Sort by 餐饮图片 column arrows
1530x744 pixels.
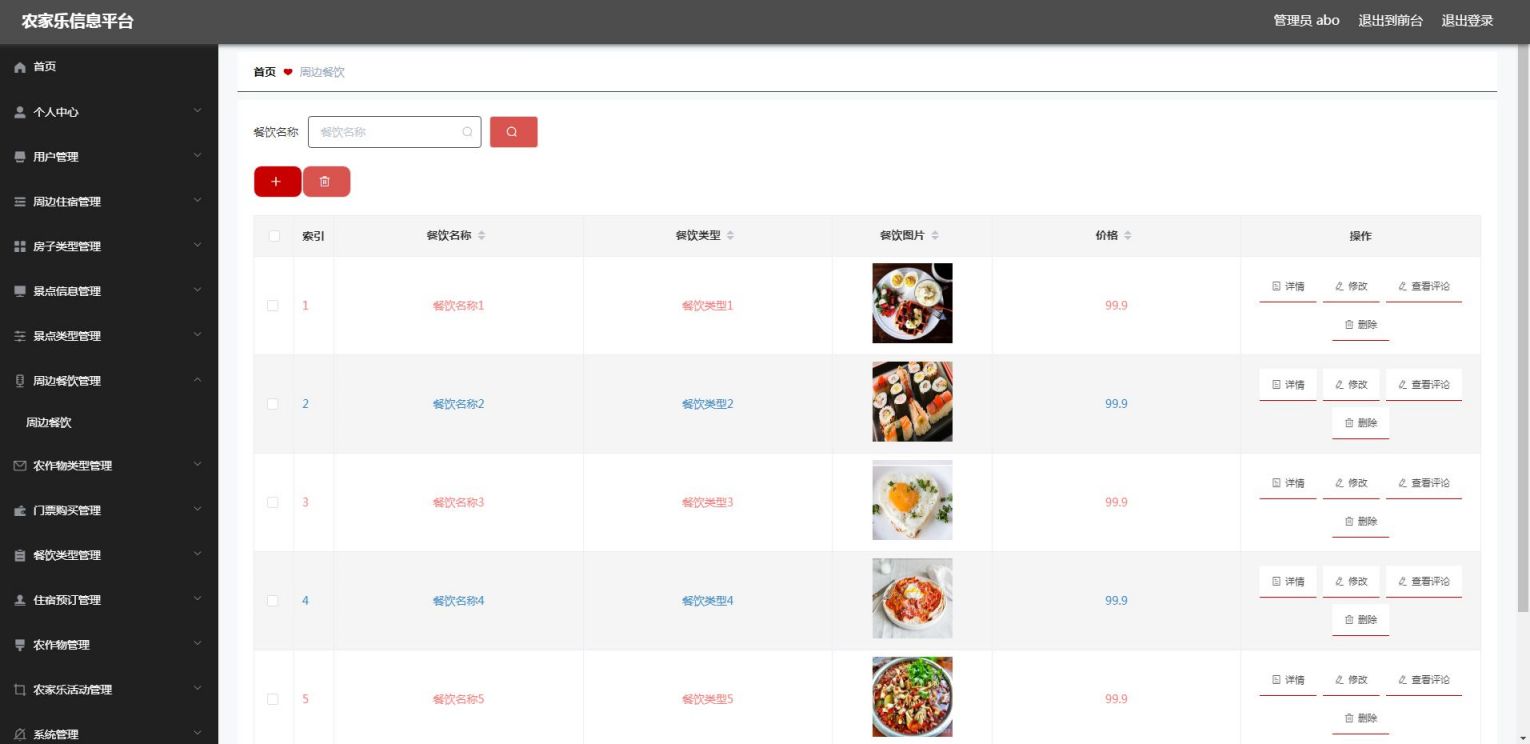[x=935, y=236]
